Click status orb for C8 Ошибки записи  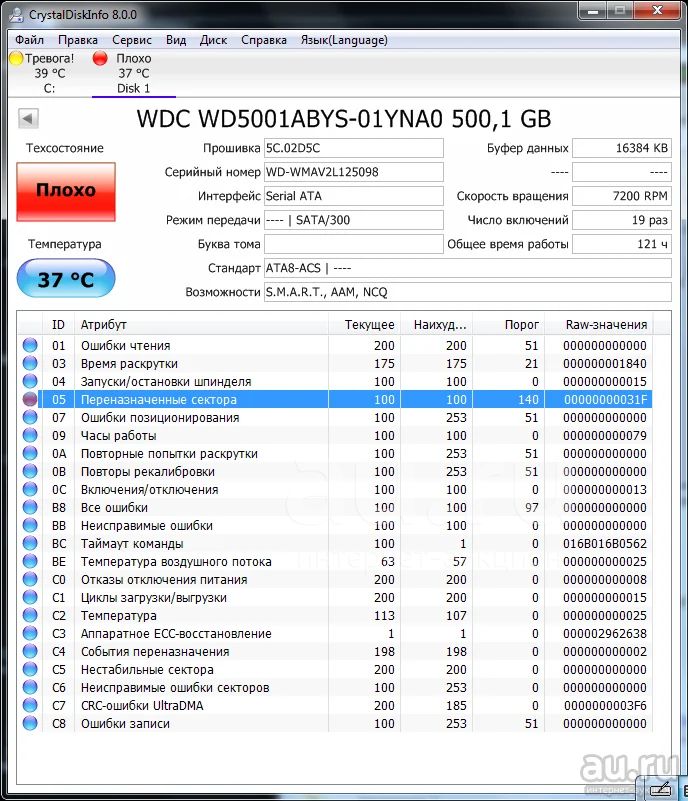click(x=30, y=723)
